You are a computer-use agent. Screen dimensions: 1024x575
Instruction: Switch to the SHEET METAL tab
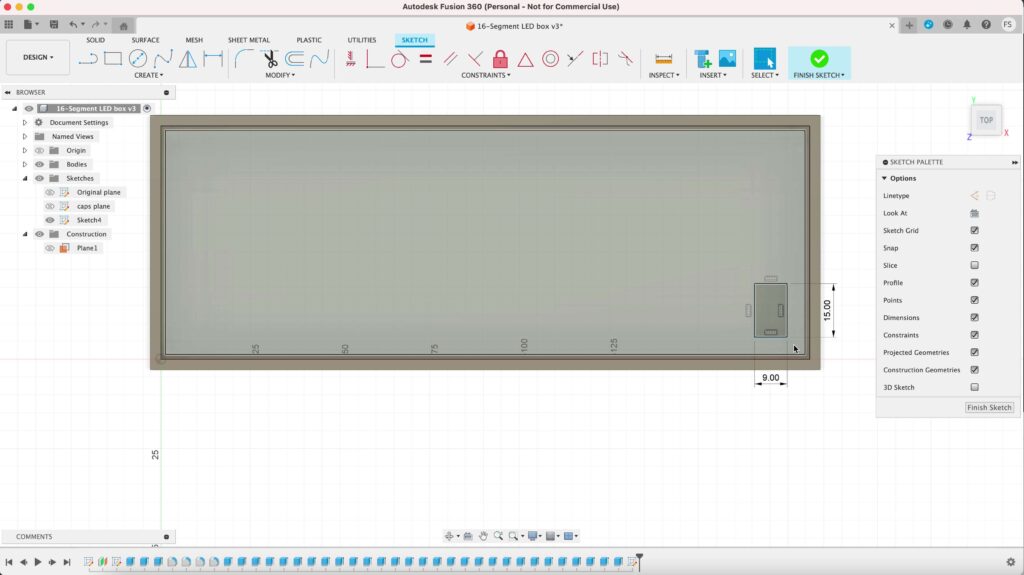coord(249,40)
